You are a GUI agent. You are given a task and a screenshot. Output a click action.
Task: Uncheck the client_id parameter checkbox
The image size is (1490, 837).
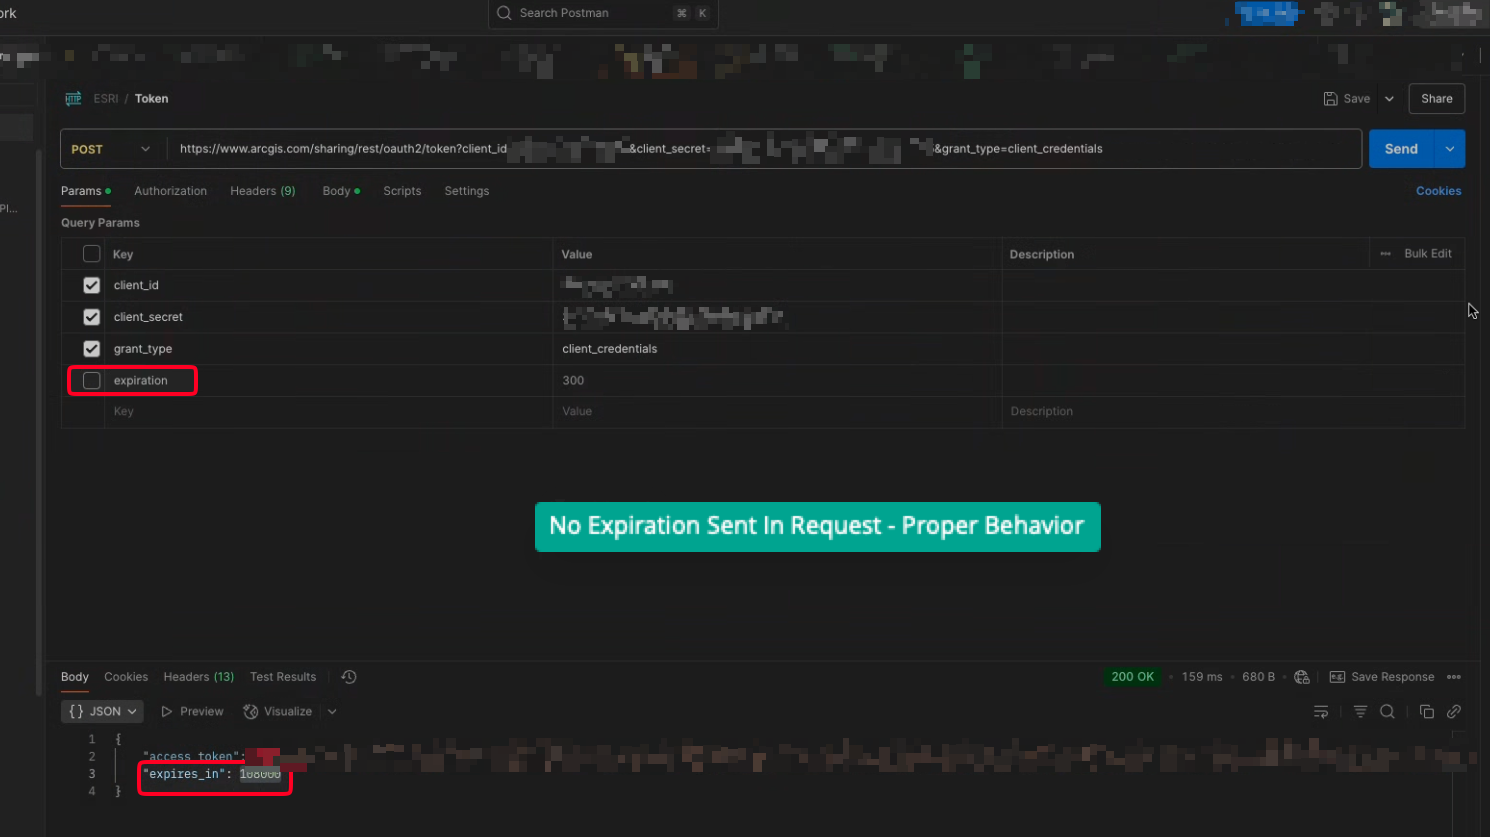click(x=92, y=285)
